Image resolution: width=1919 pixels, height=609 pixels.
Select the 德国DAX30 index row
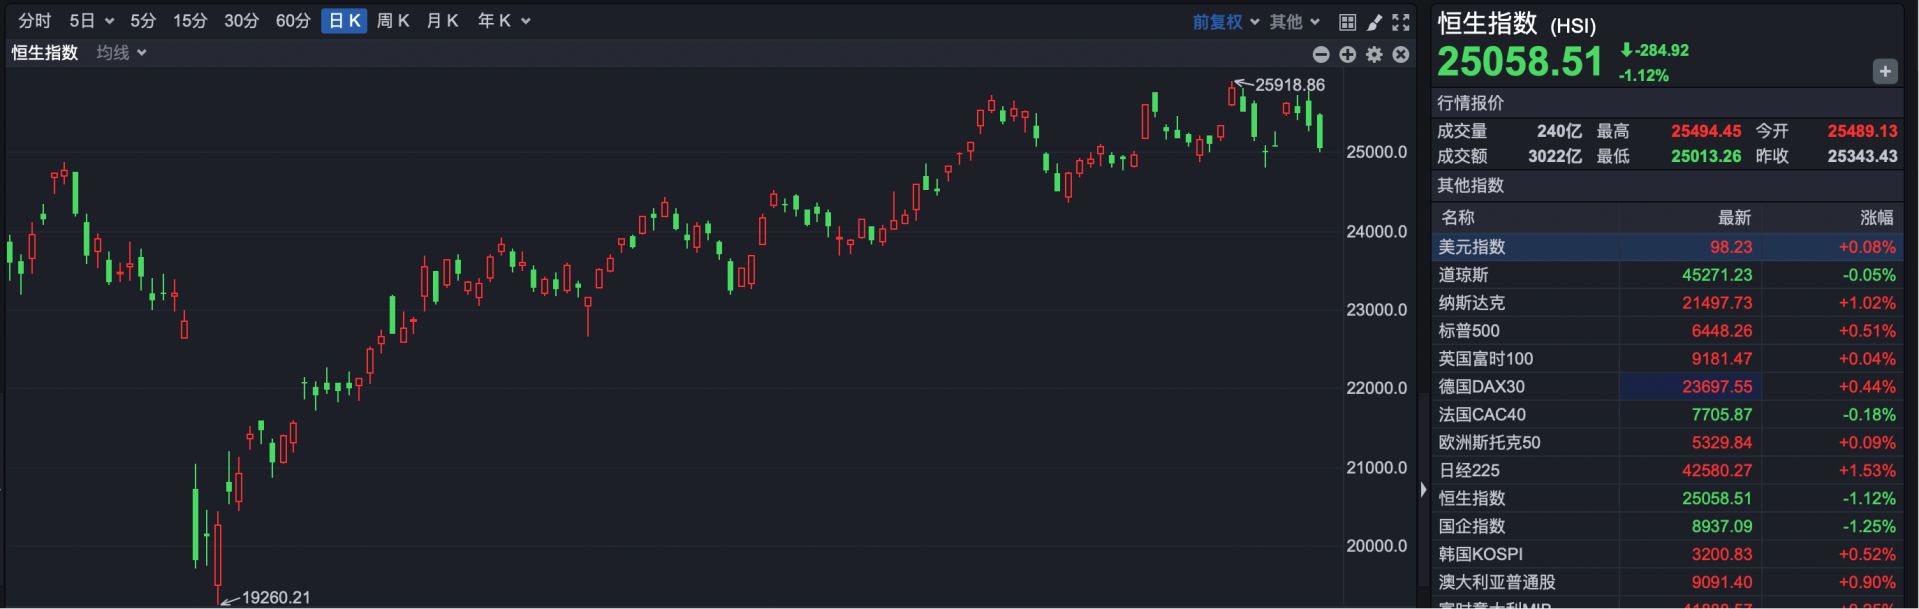click(1667, 387)
